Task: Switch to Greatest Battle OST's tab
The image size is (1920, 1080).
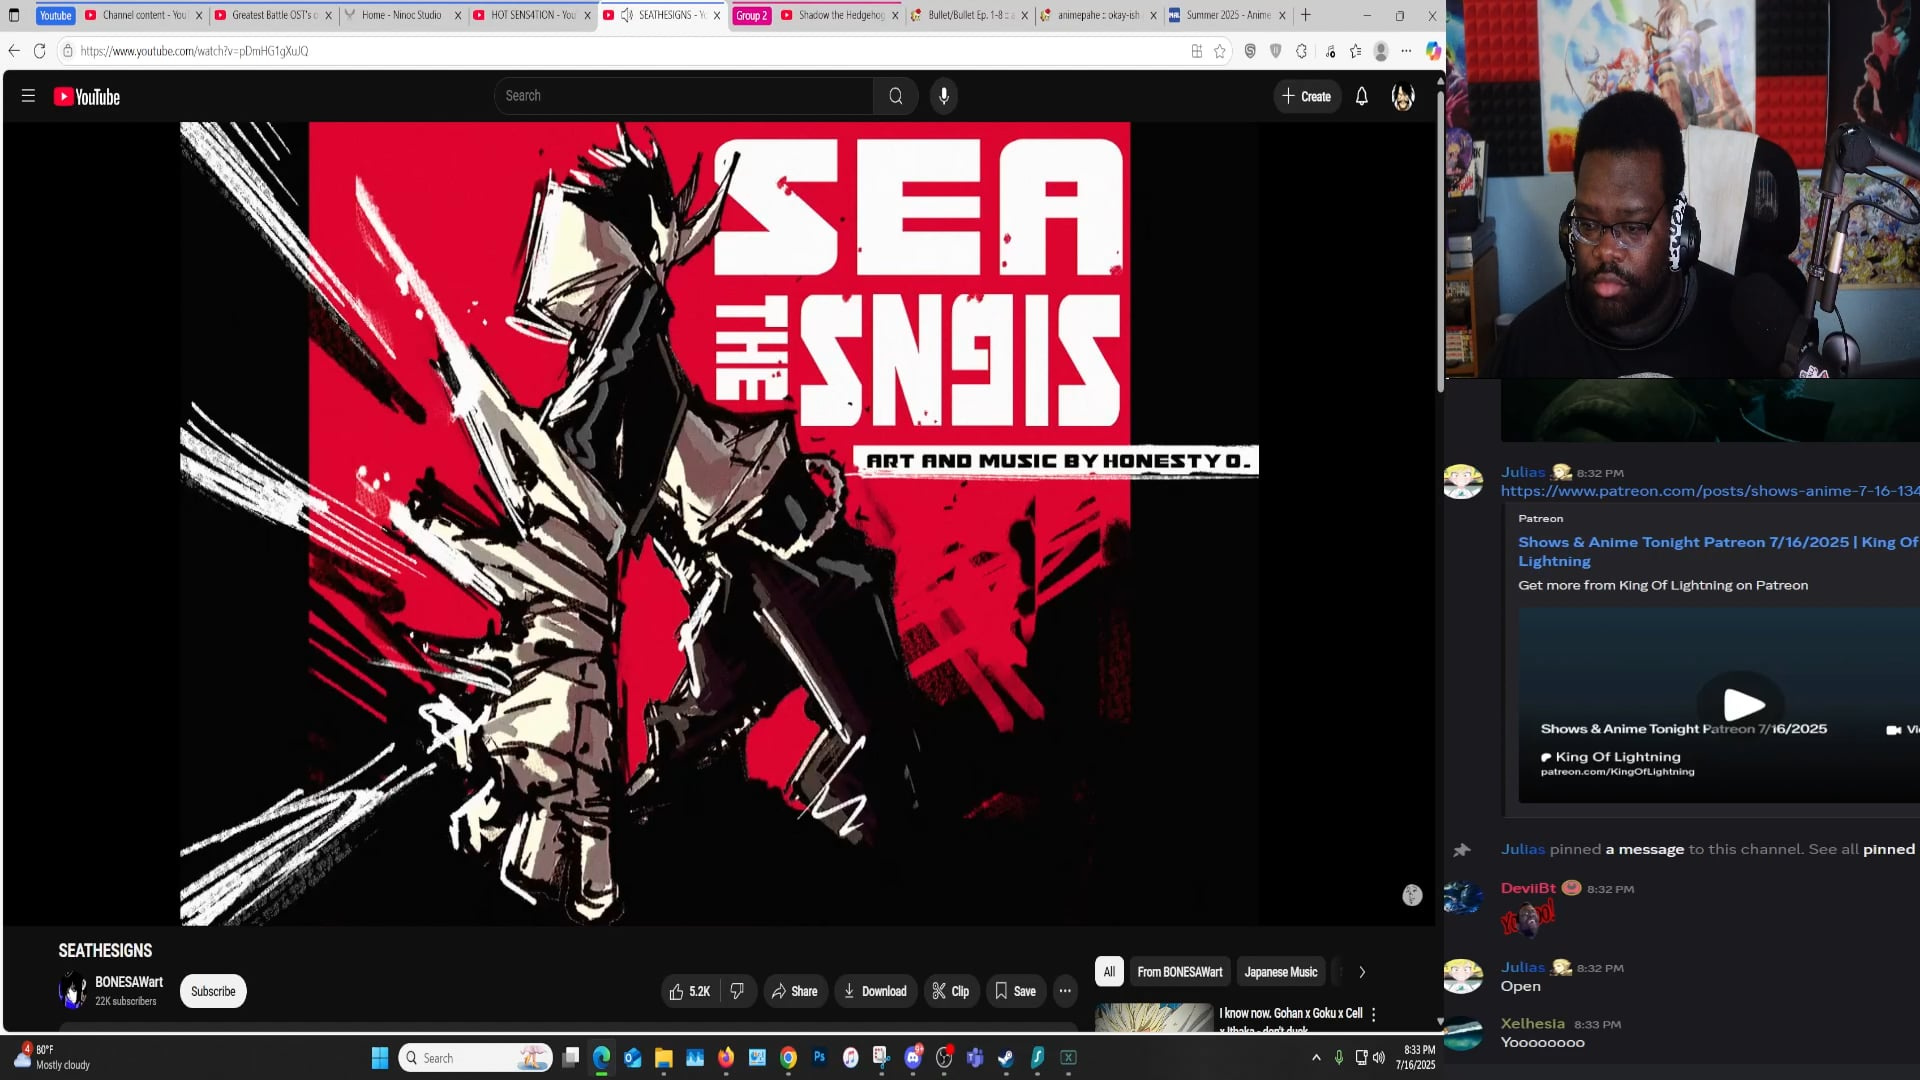Action: pos(273,15)
